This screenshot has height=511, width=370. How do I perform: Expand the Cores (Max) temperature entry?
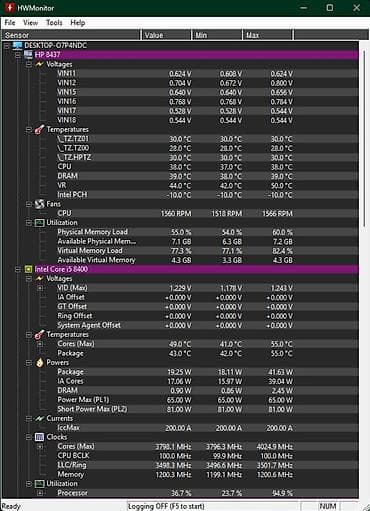[x=40, y=344]
